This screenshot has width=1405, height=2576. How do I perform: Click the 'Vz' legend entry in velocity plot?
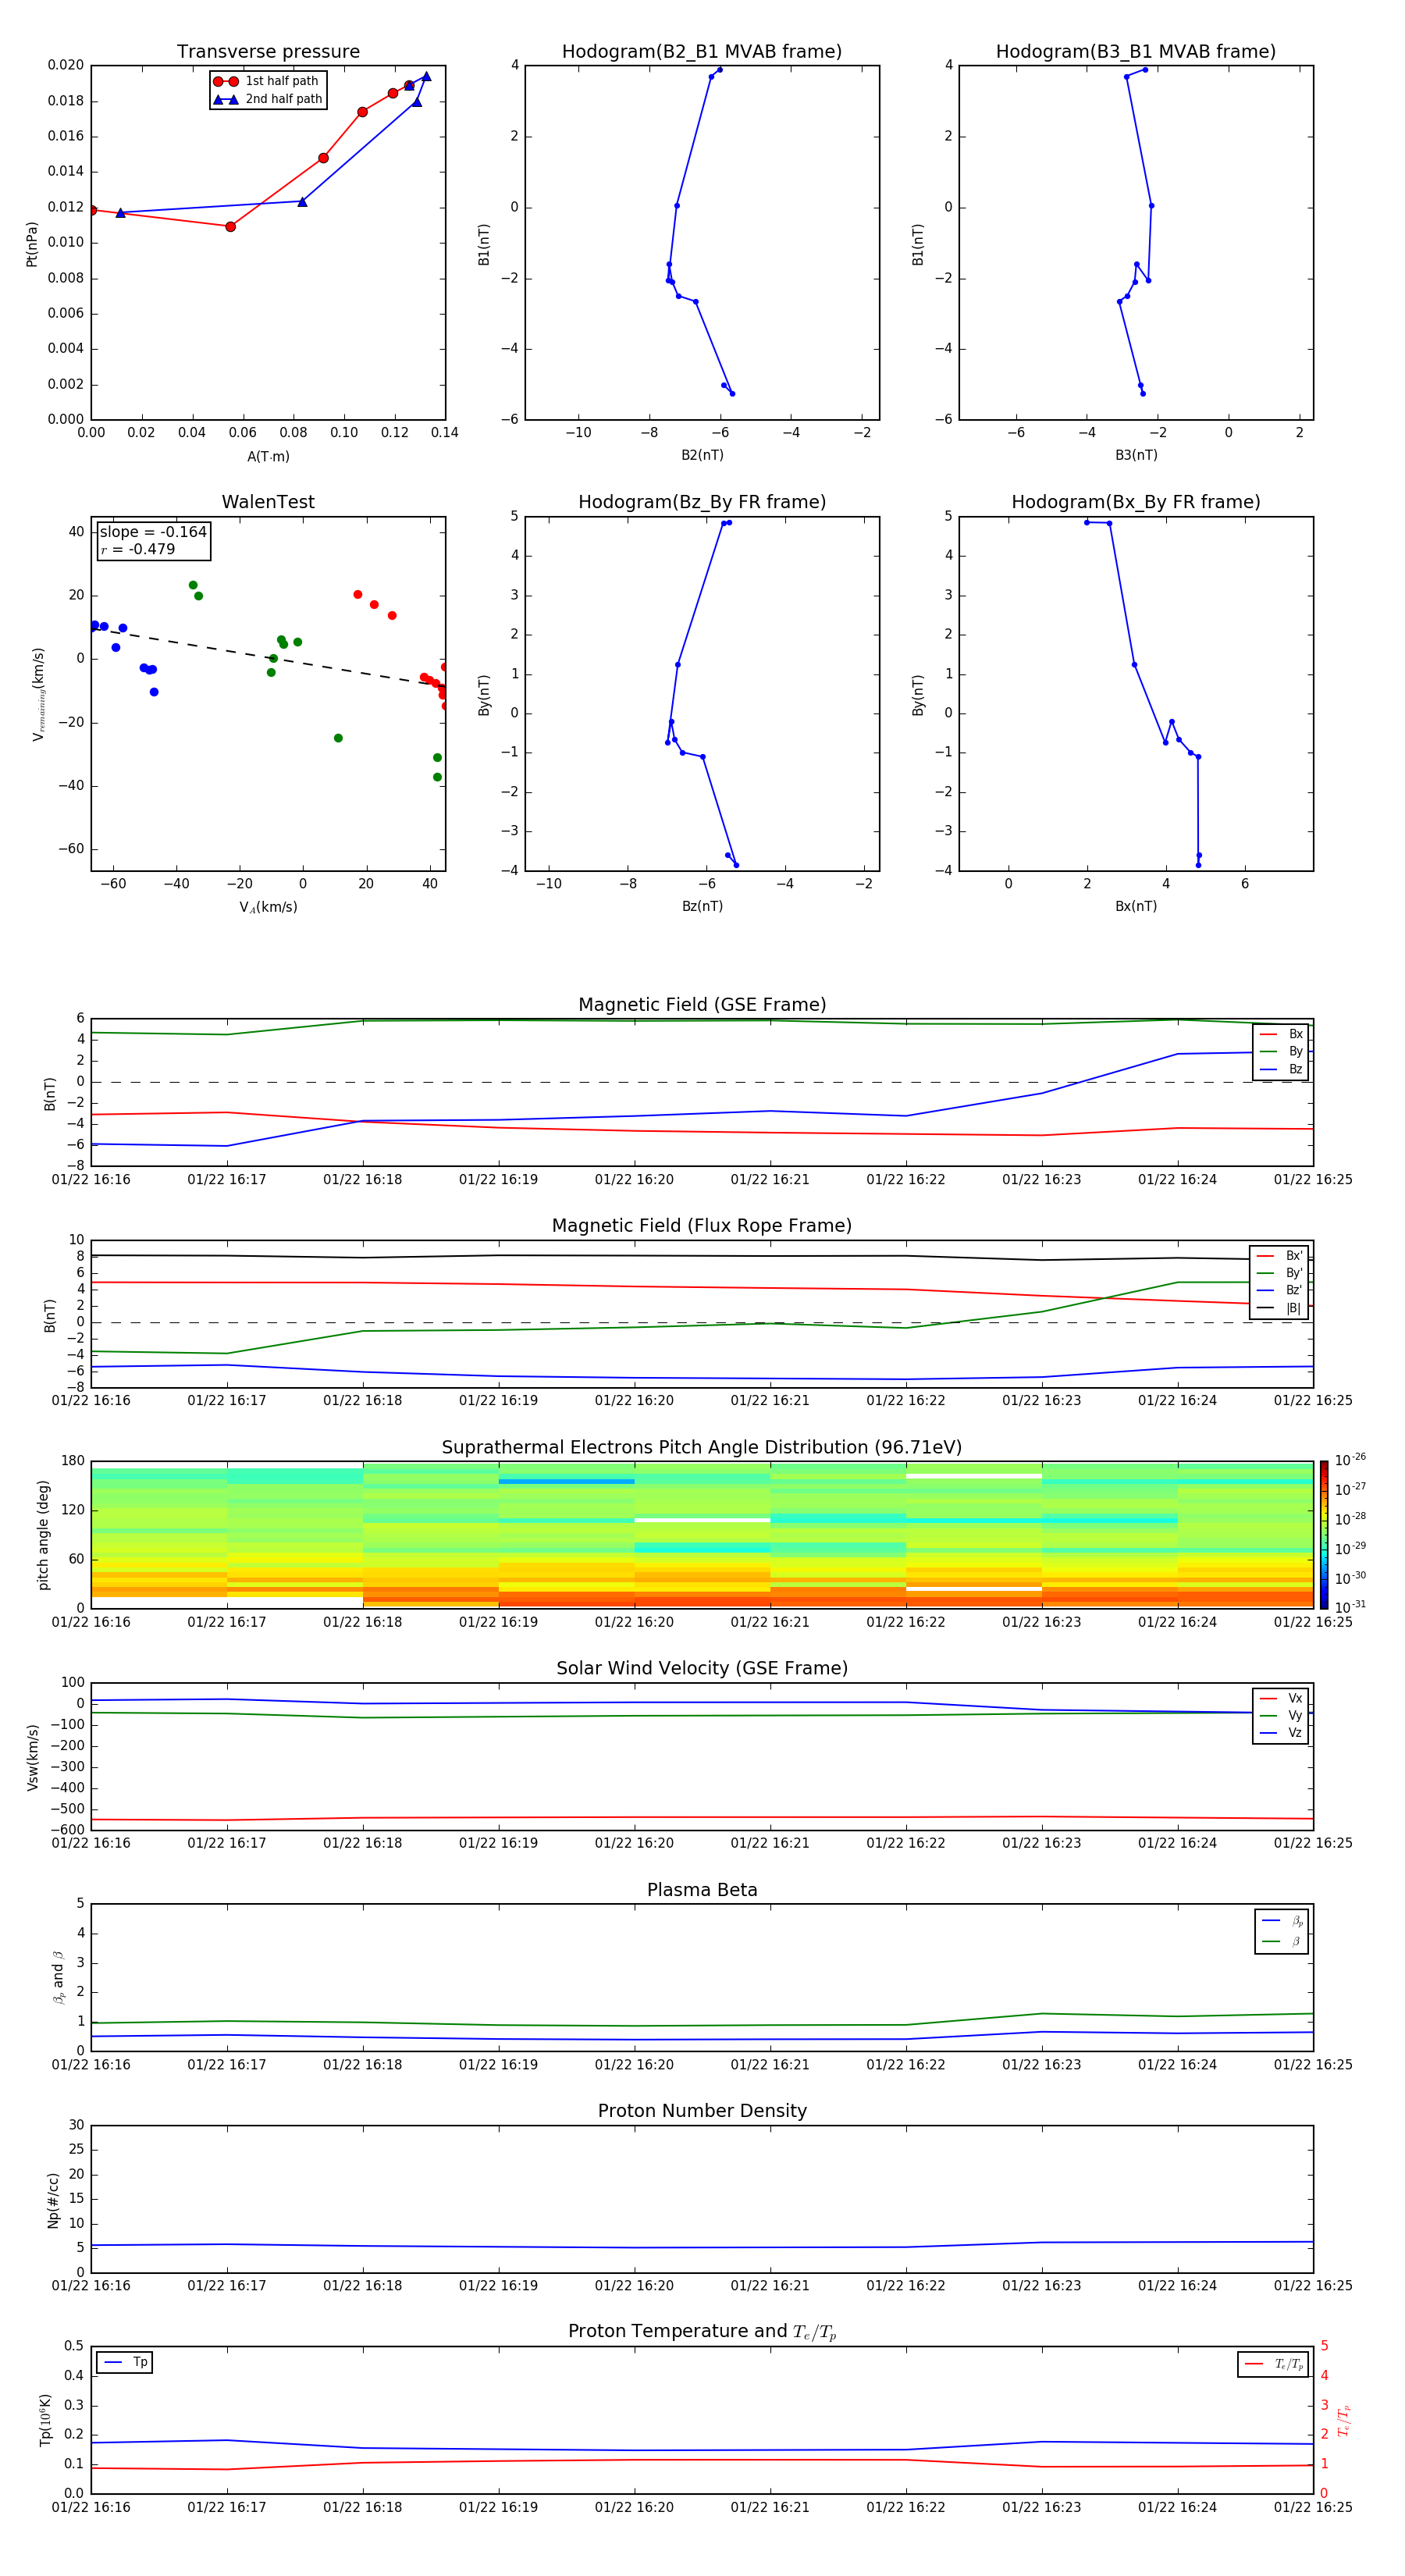1281,1733
